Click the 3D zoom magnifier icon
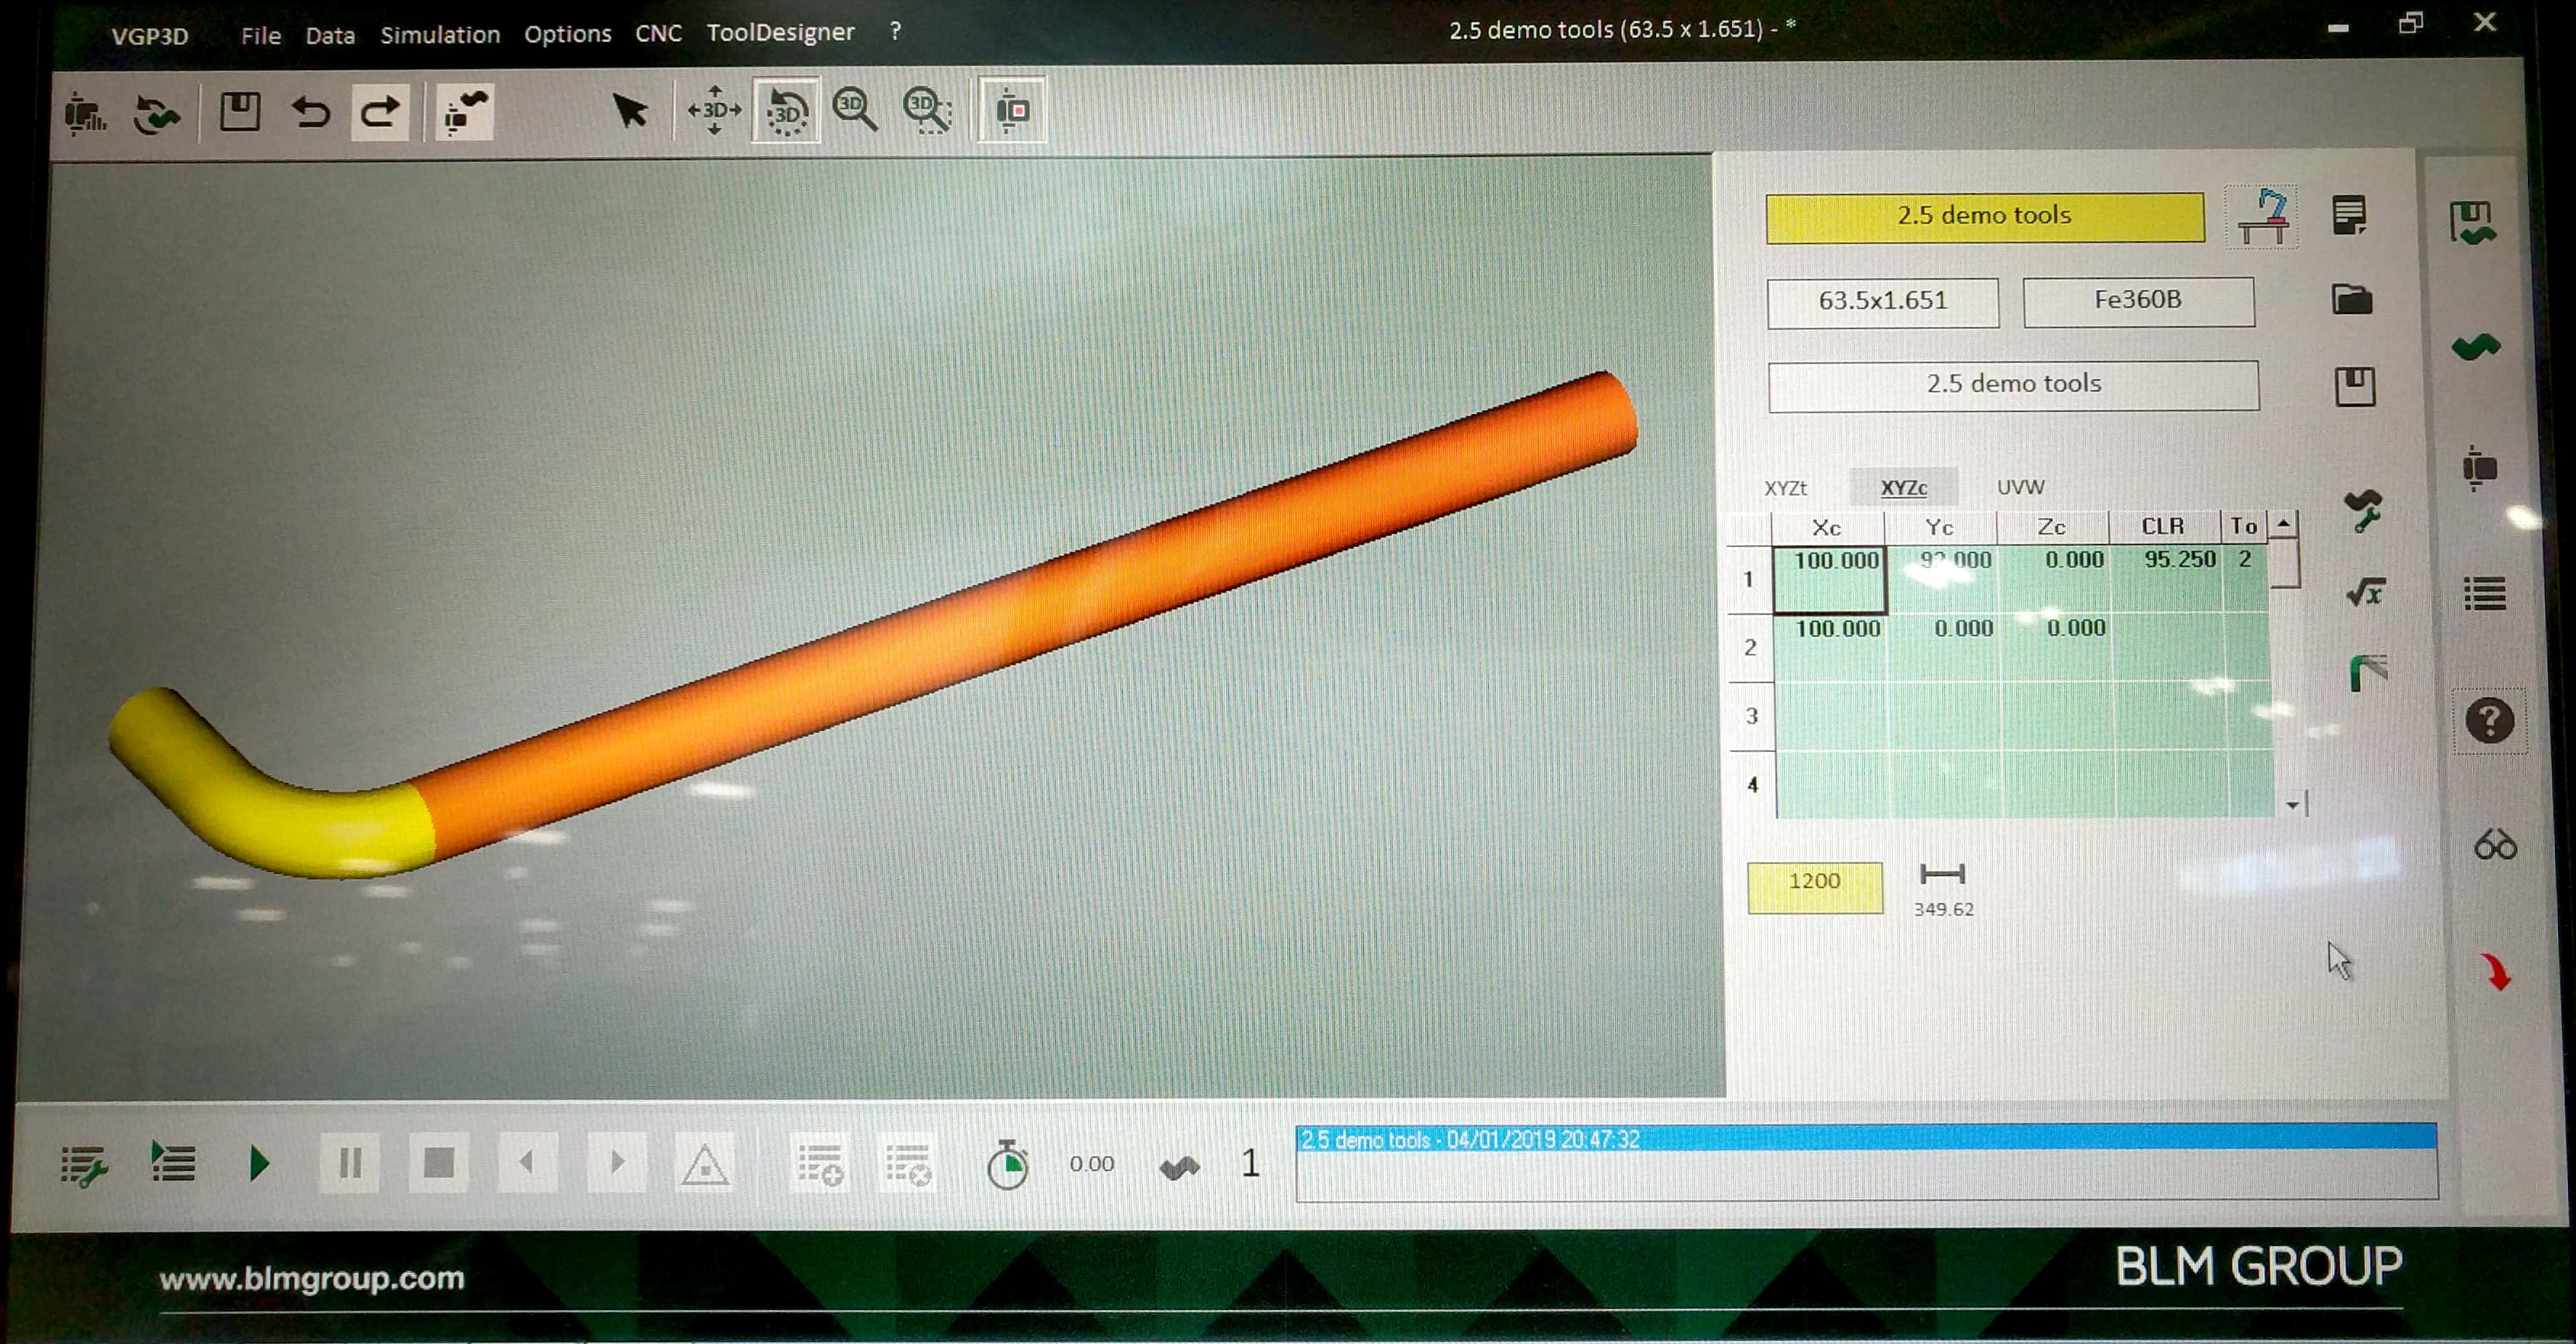2576x1344 pixels. (x=855, y=109)
